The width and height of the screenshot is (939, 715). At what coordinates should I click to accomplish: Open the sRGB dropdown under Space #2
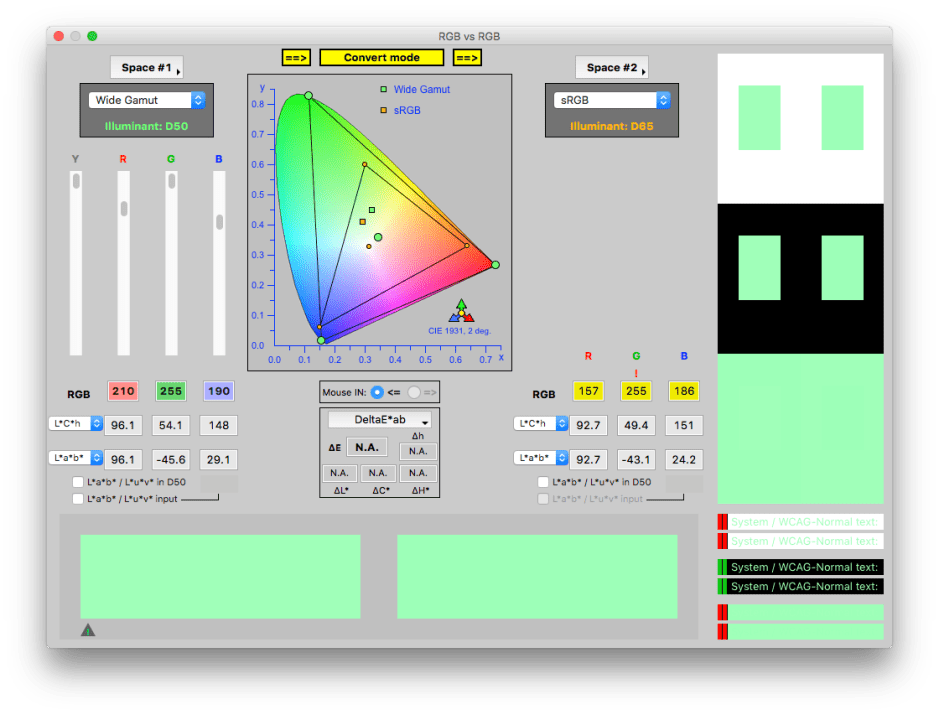click(611, 100)
